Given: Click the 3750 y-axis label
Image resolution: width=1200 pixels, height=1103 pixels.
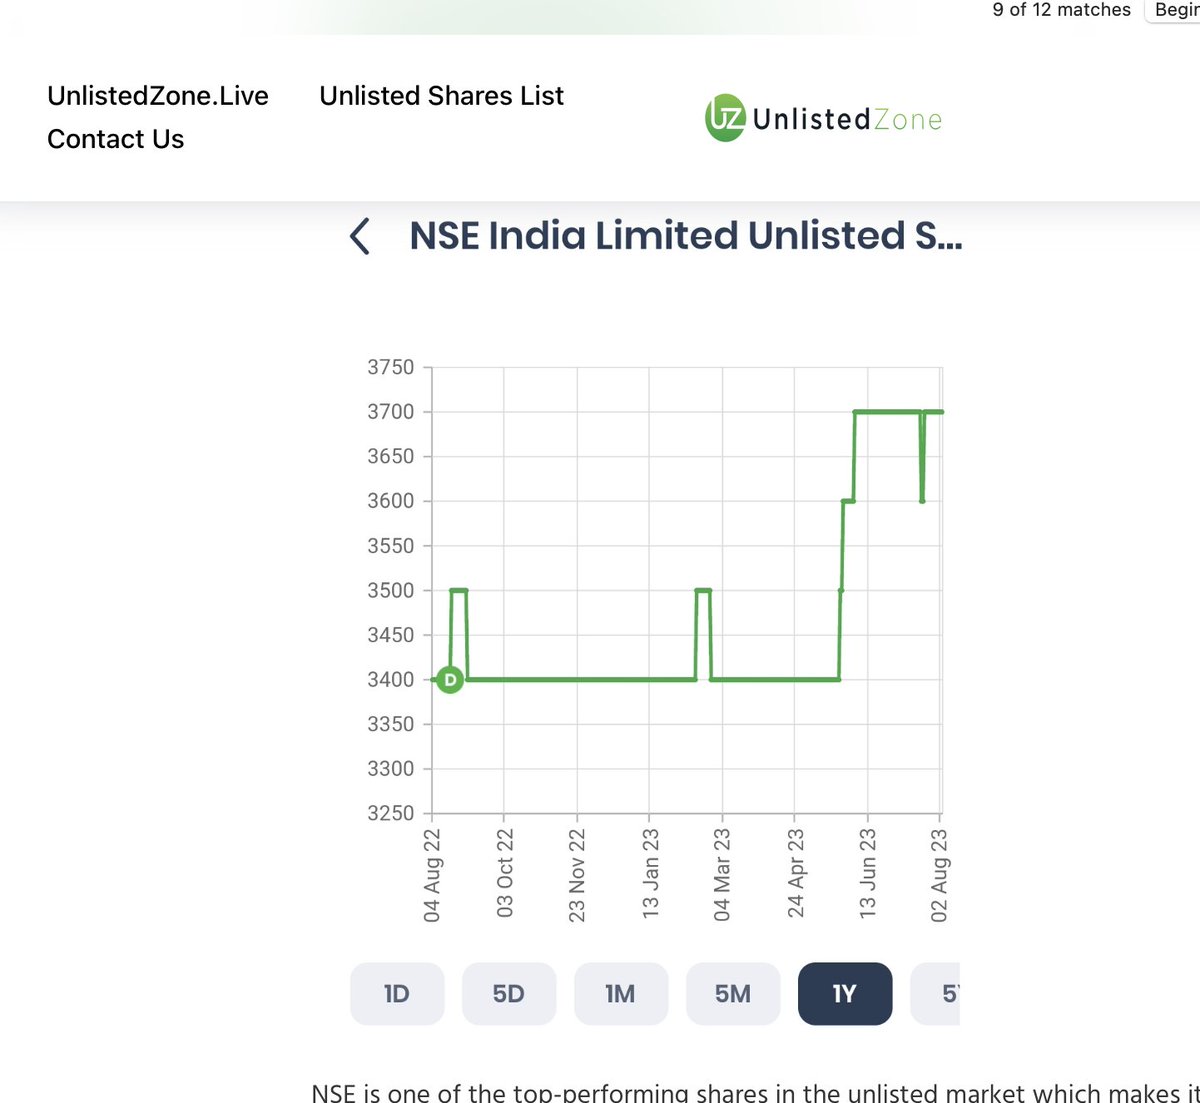Looking at the screenshot, I should tap(391, 367).
